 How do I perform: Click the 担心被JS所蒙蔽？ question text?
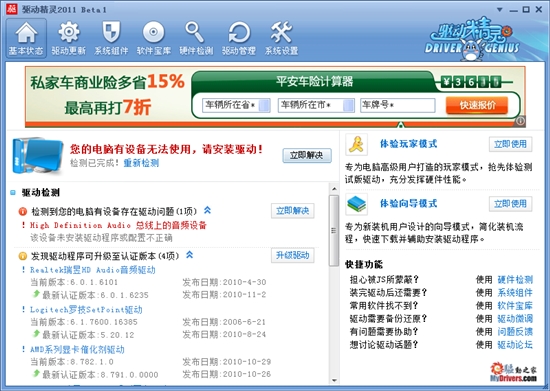[x=384, y=279]
